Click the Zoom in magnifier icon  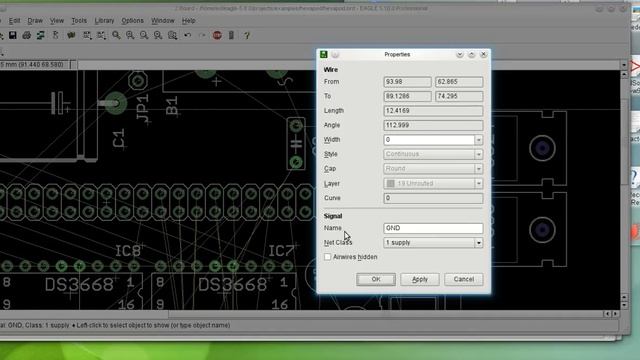130,36
